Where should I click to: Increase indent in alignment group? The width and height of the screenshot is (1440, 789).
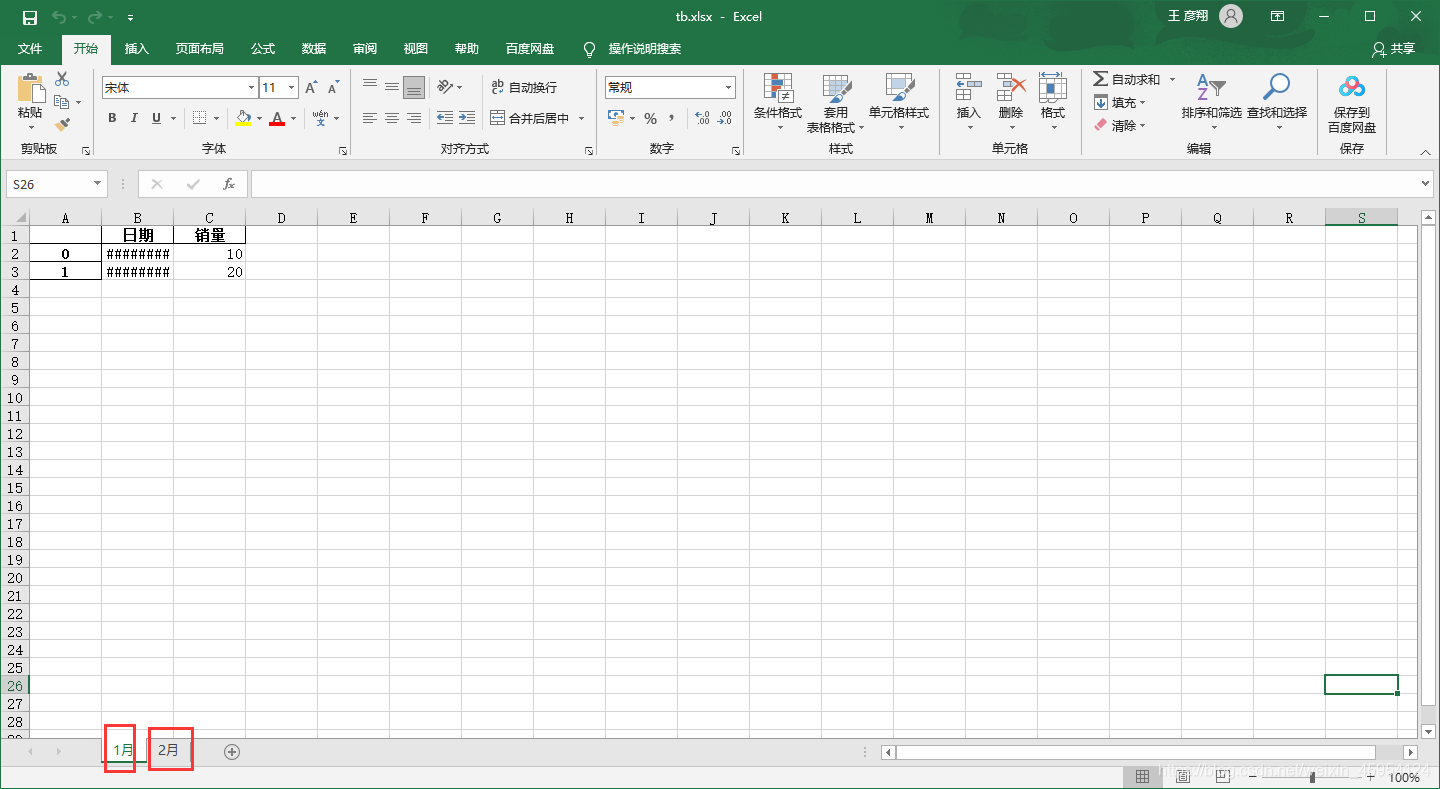tap(467, 118)
